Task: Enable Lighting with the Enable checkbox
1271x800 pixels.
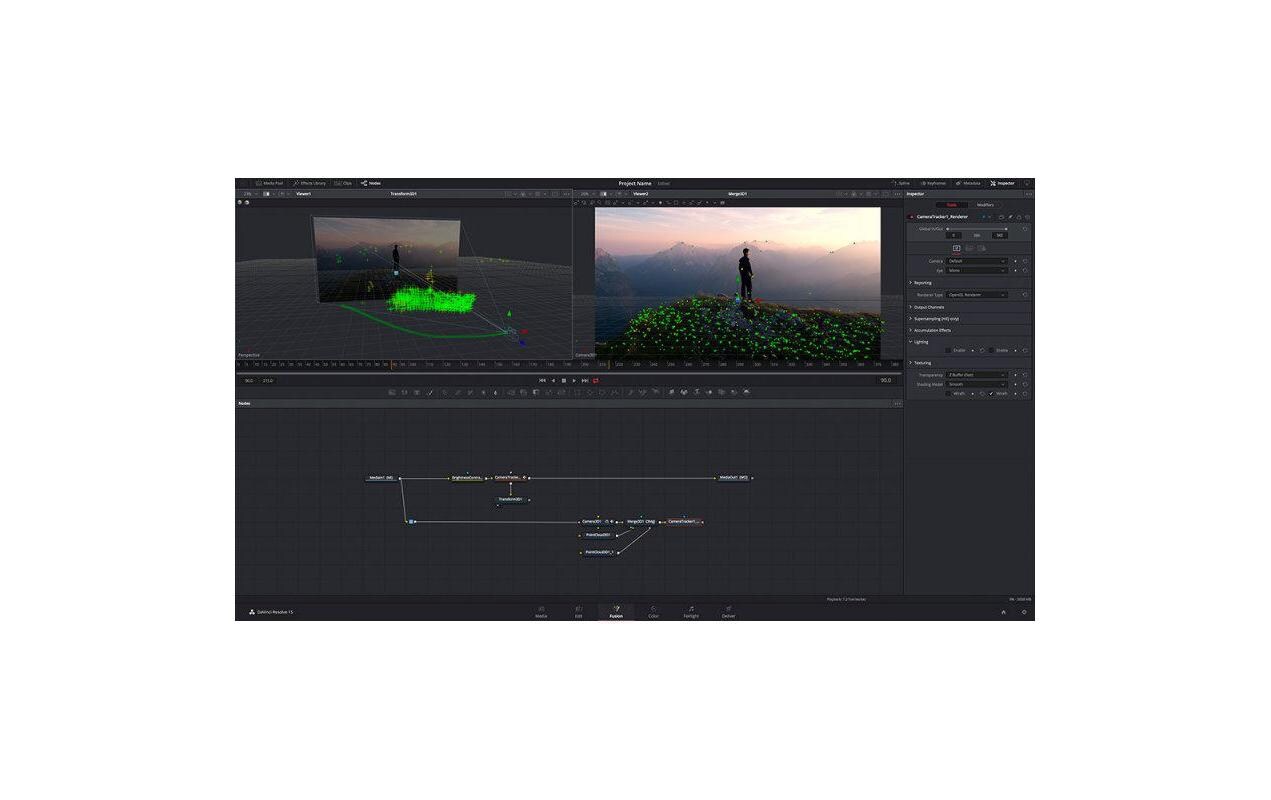Action: pos(948,350)
